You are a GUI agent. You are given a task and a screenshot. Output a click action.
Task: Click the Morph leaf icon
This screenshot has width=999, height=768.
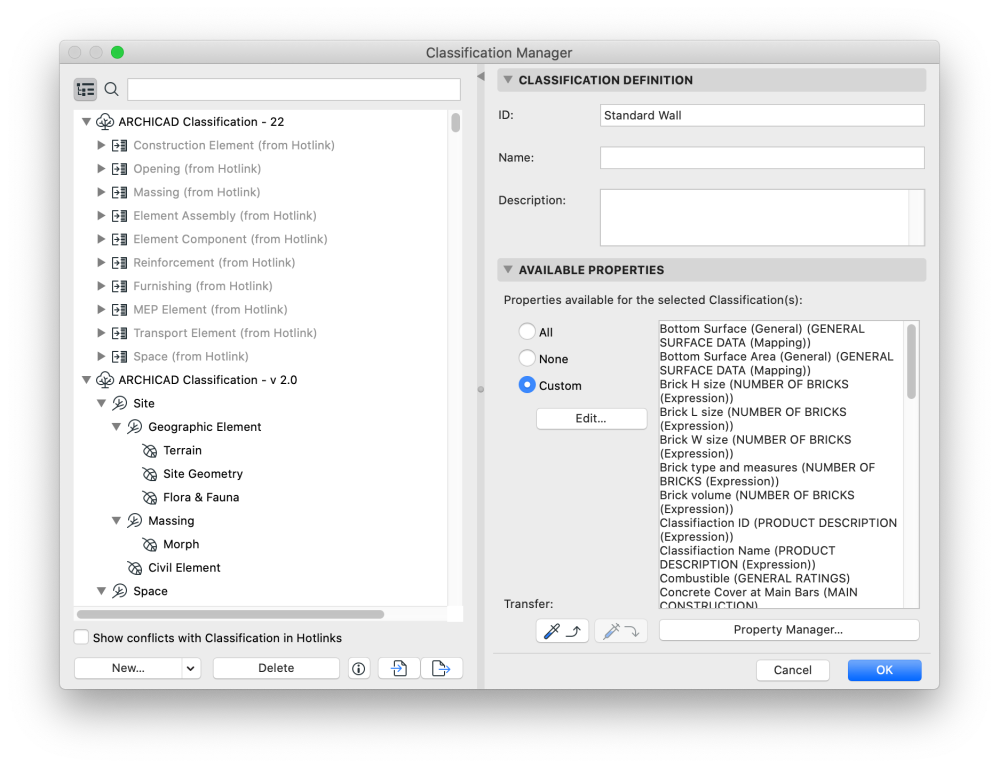pos(150,545)
